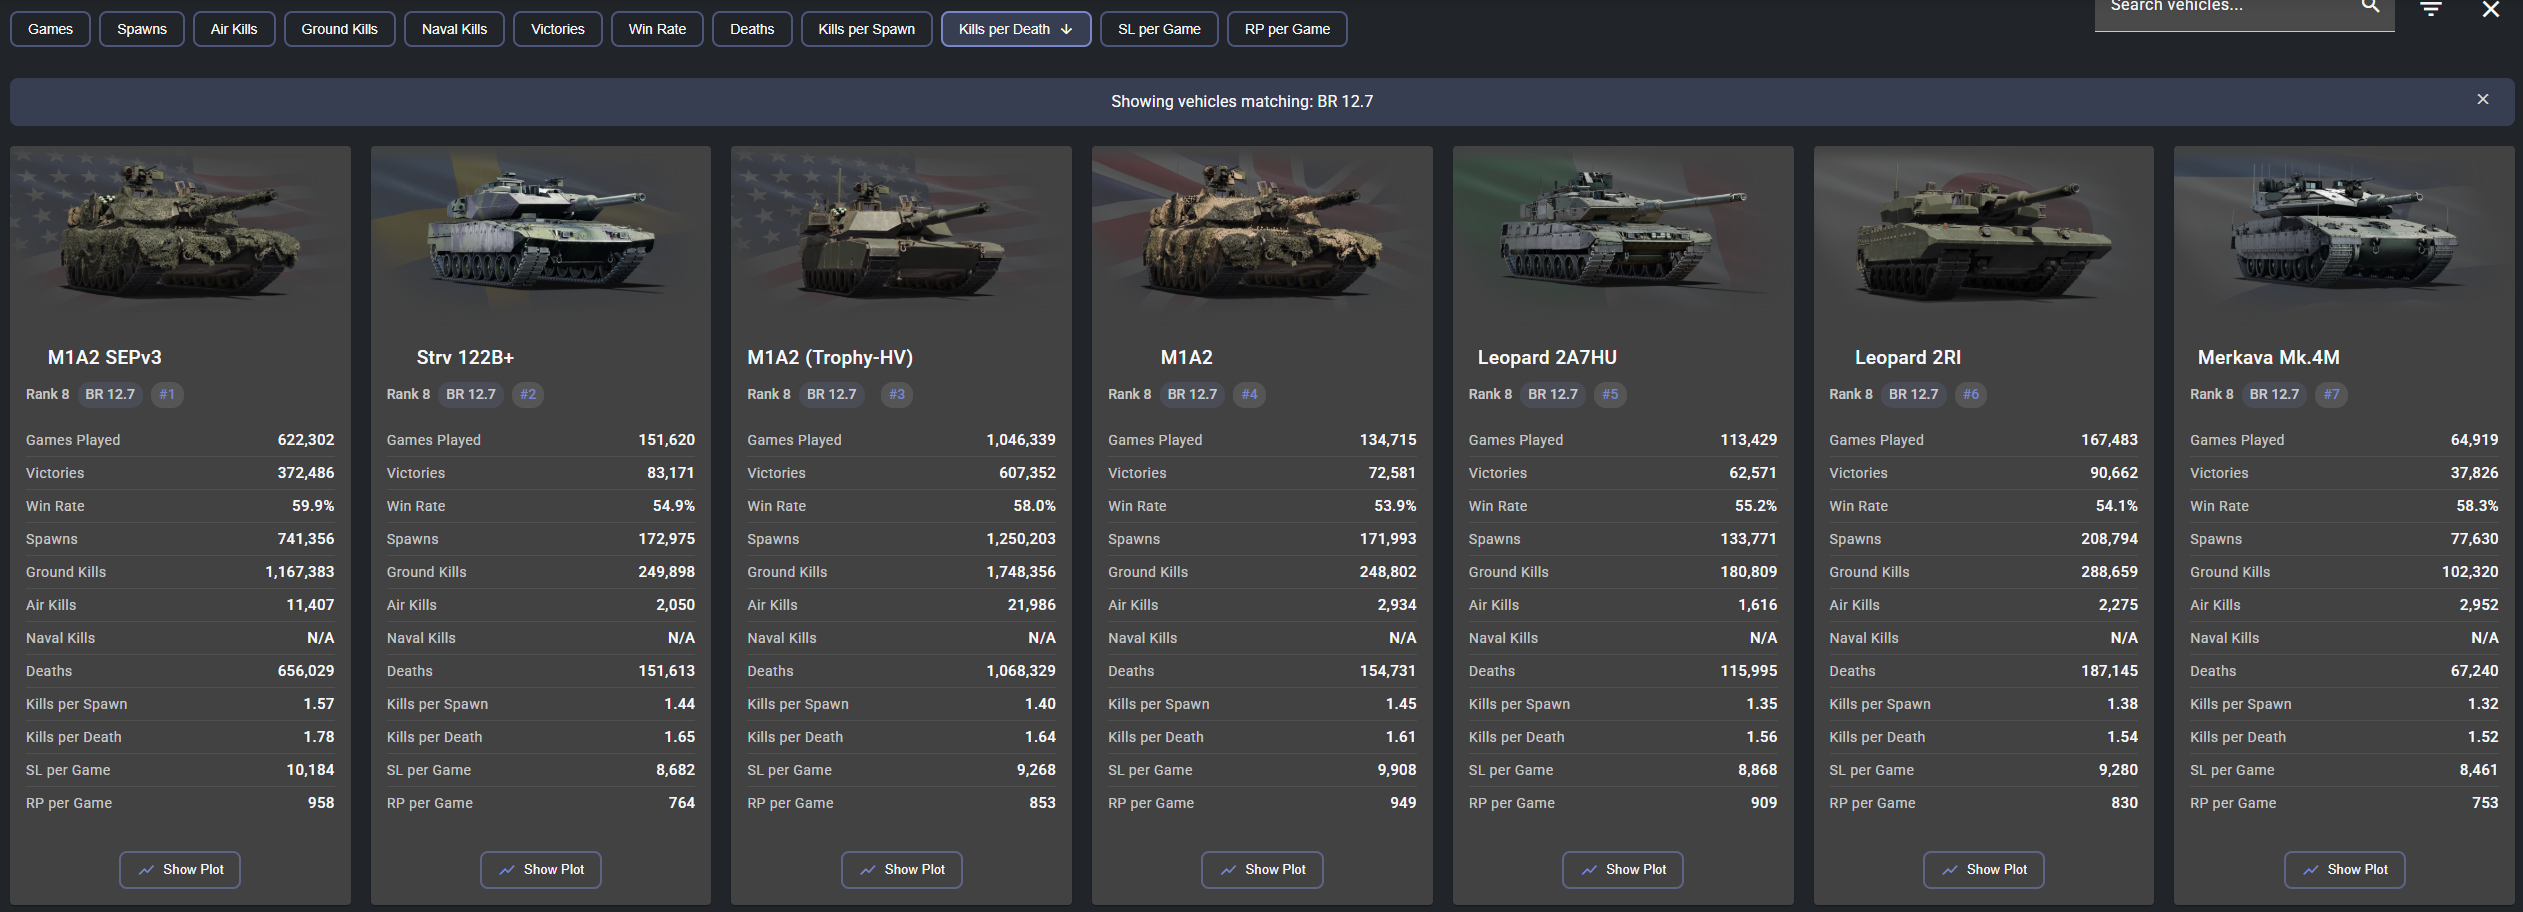The height and width of the screenshot is (912, 2523).
Task: Select Leopard 2A7HU Win Rate value 55.2%
Action: [x=1756, y=506]
